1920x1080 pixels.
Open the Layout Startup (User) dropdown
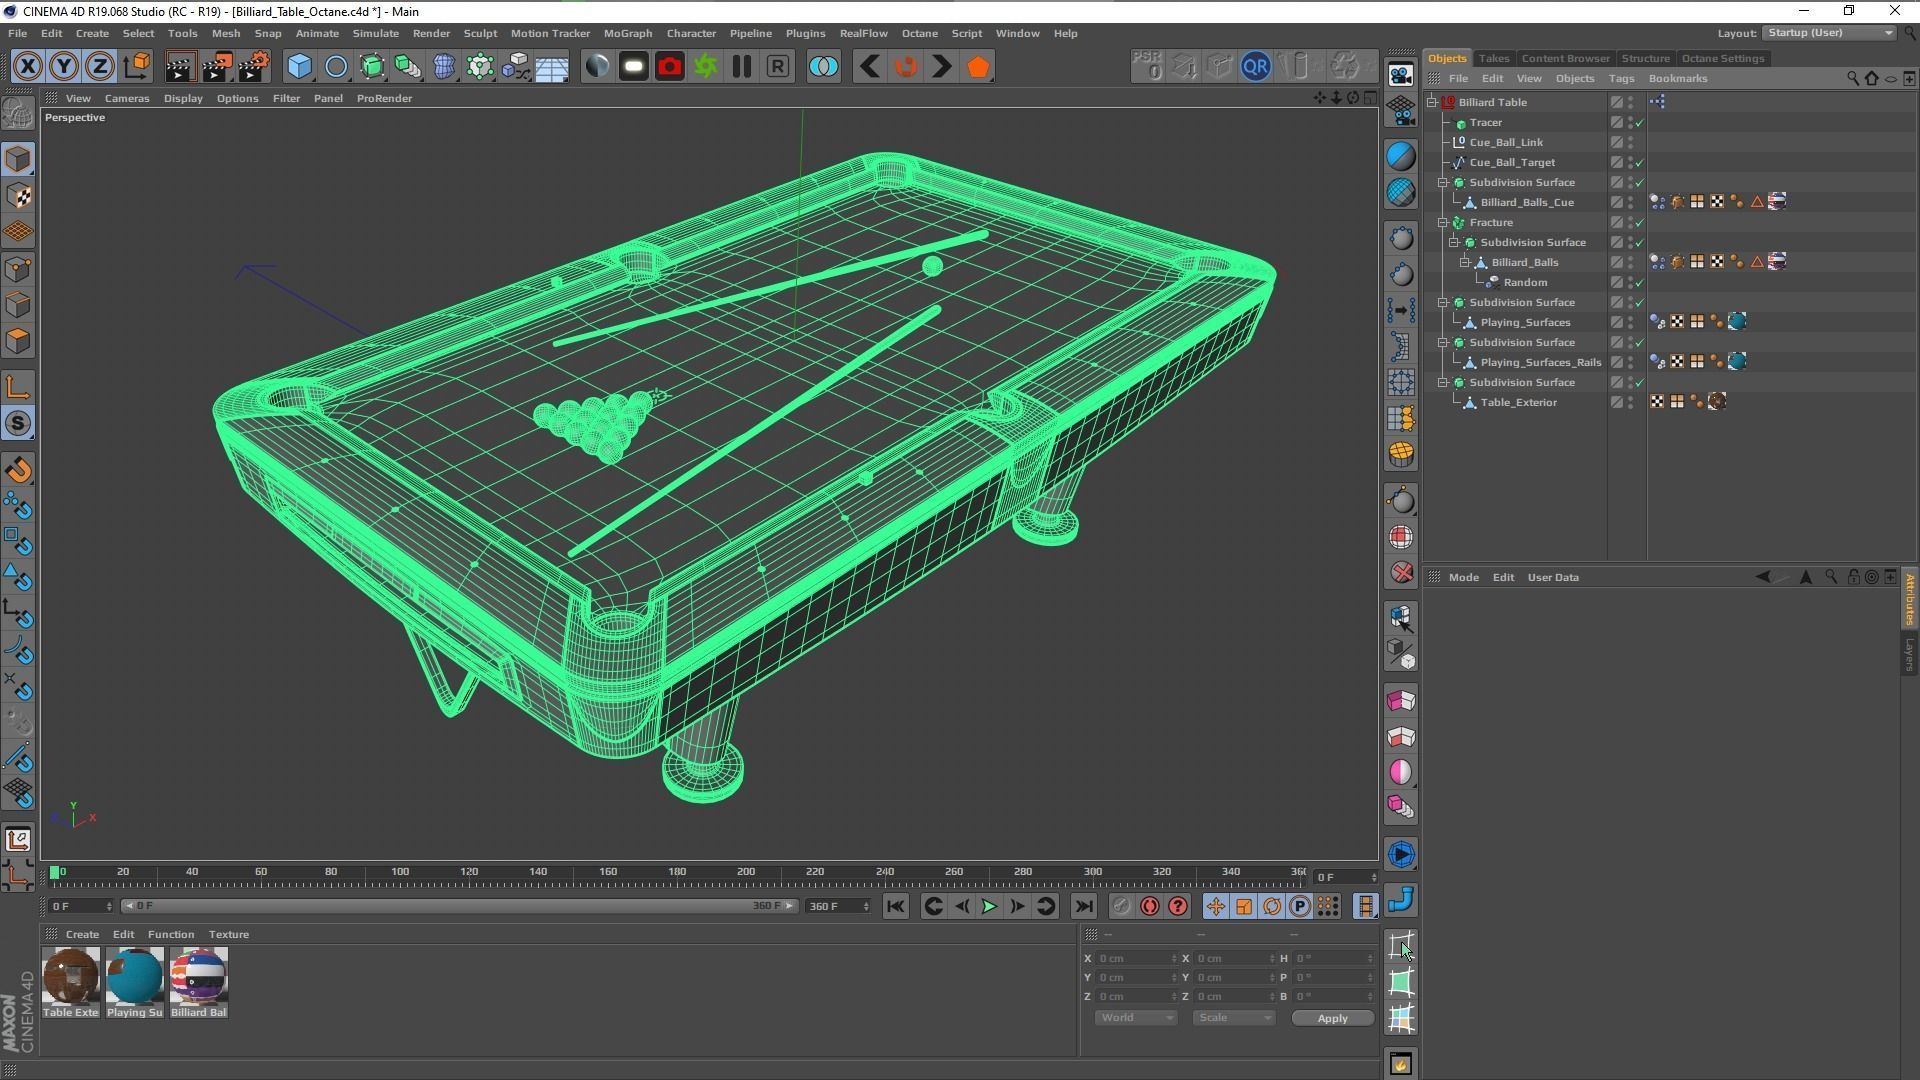tap(1829, 33)
